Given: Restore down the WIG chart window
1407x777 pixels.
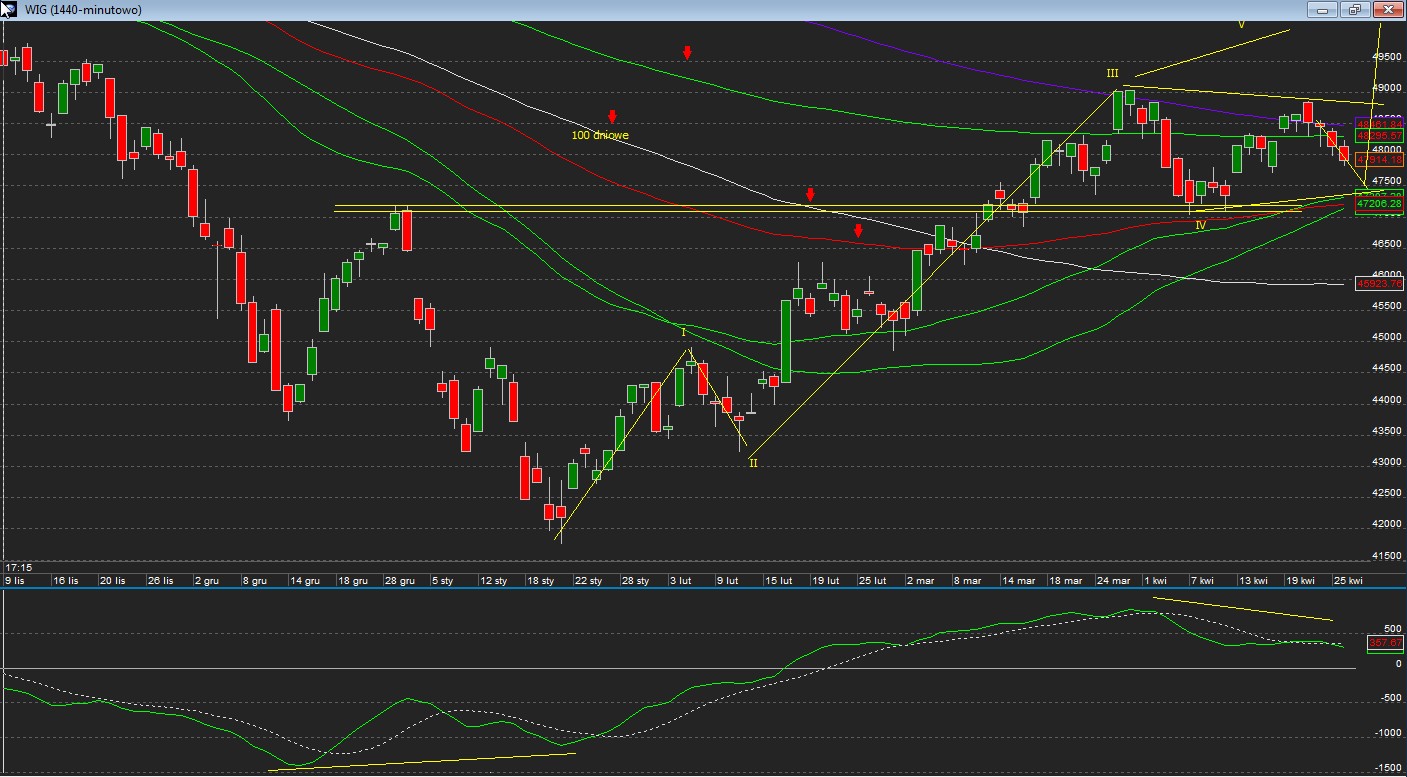Looking at the screenshot, I should click(1355, 9).
